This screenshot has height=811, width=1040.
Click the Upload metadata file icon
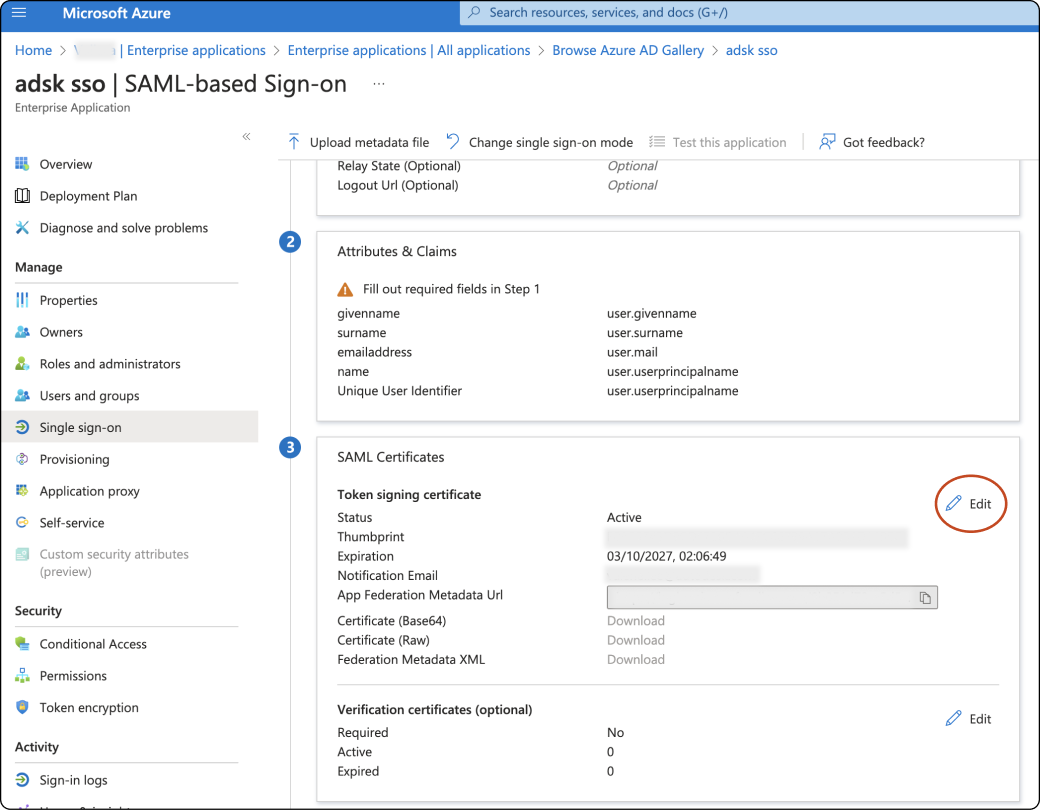[294, 142]
